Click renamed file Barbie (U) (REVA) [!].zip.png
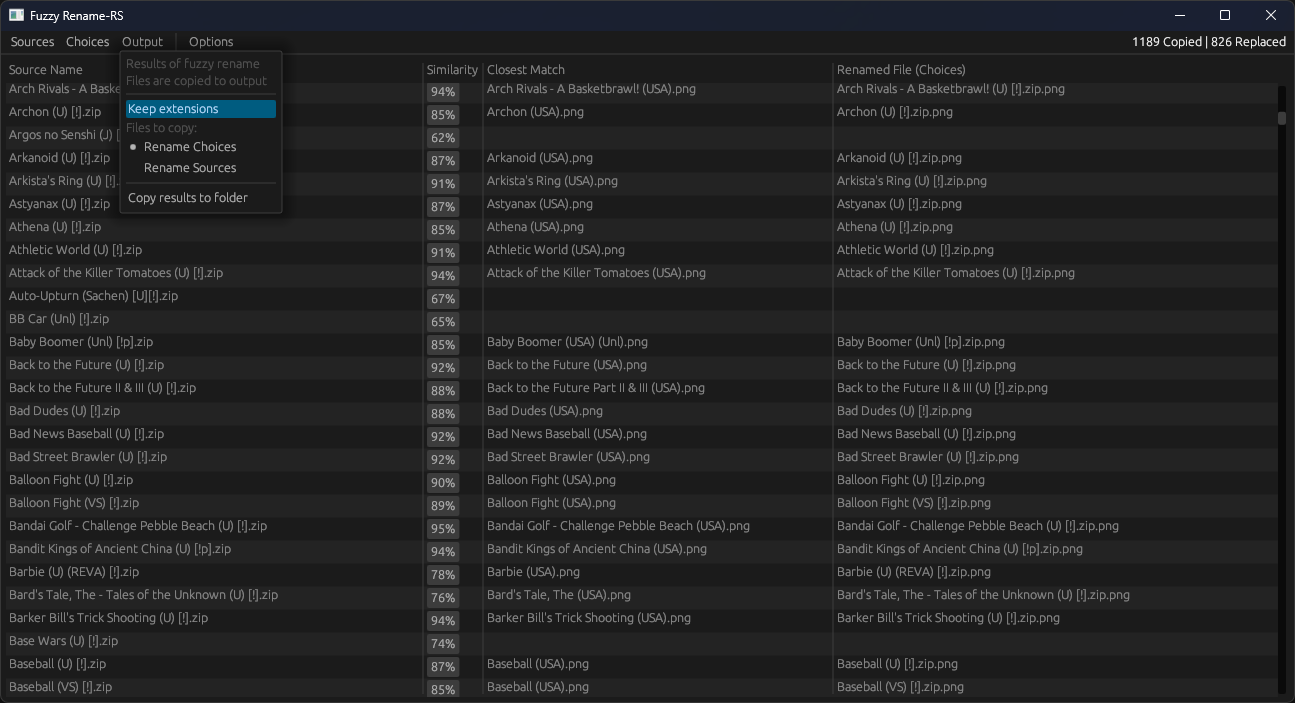Screen dimensions: 1295x703 click(x=914, y=572)
